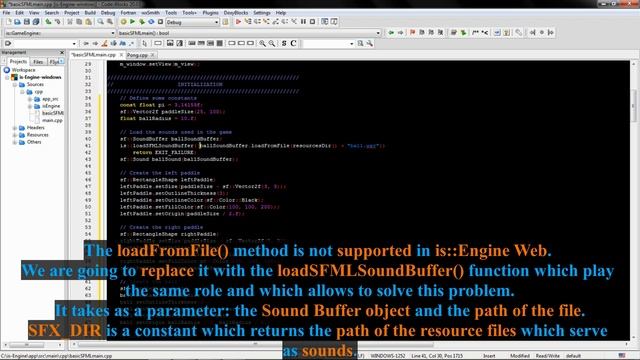Click the Stop debugger icon
640x360 pixels.
click(x=313, y=22)
